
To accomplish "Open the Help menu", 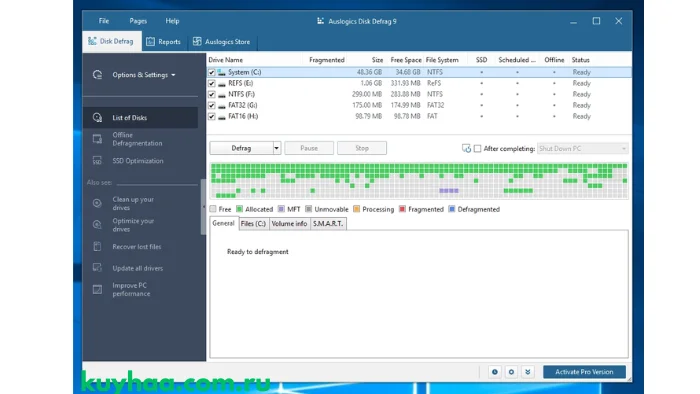I will tap(172, 21).
